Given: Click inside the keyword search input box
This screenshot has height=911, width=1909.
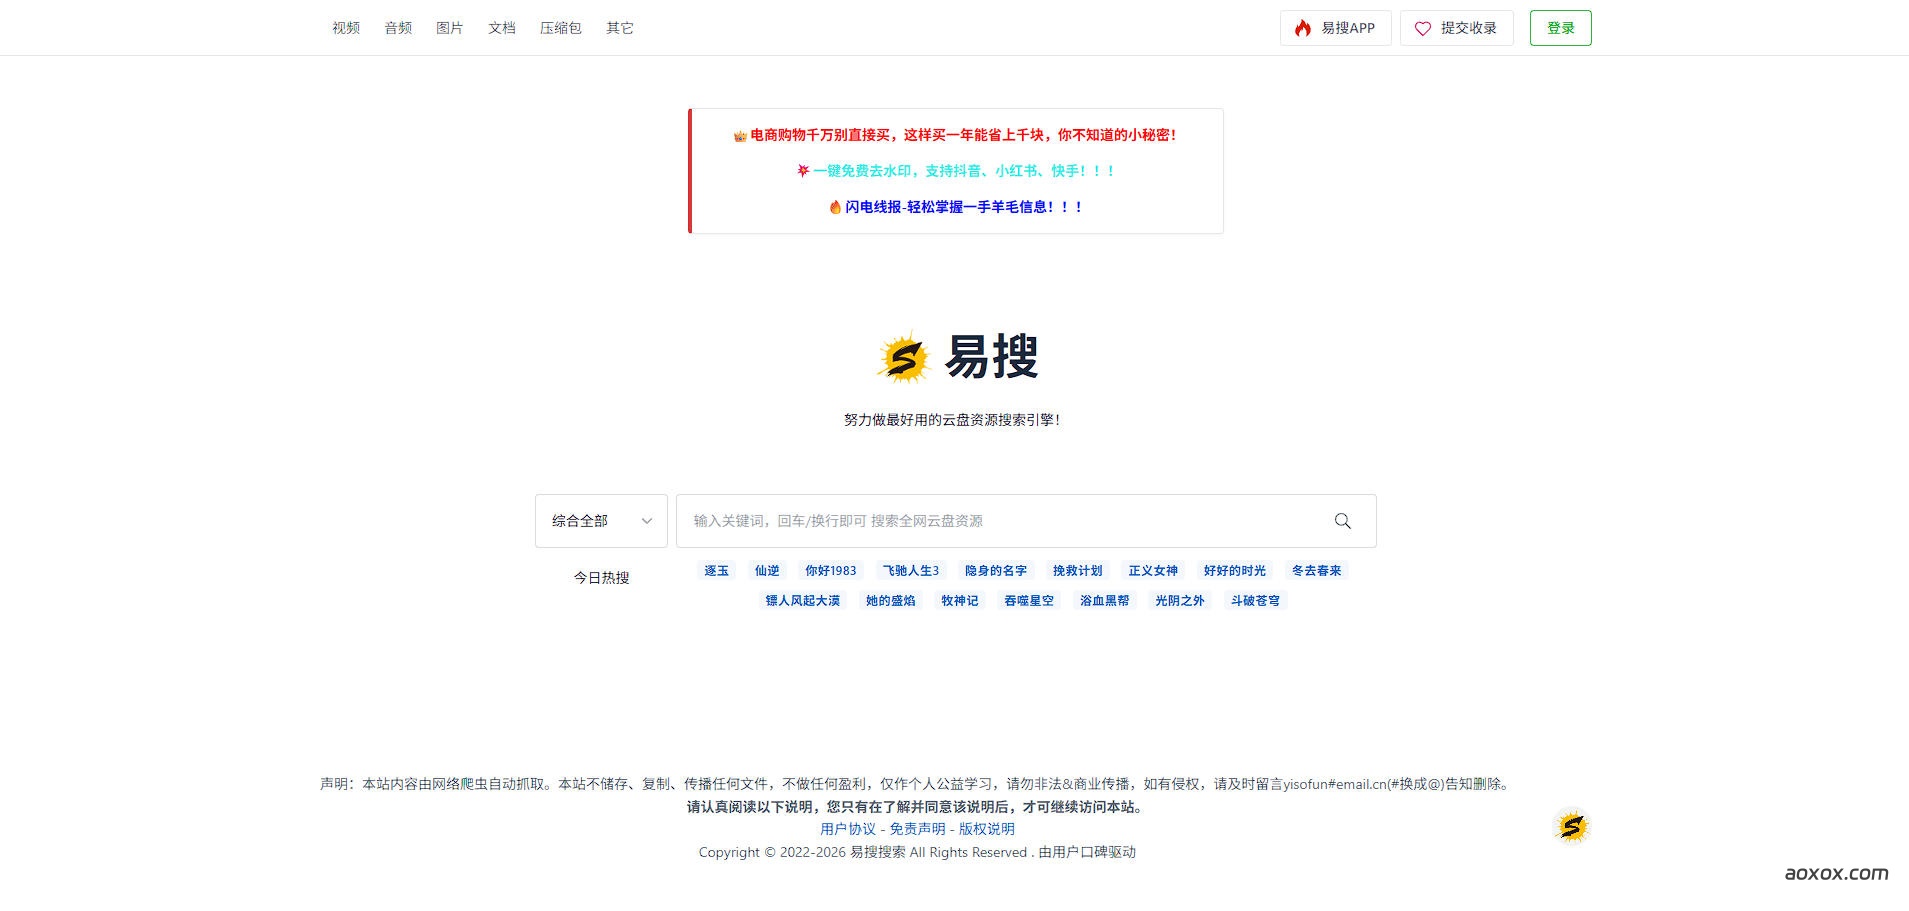Looking at the screenshot, I should pos(1000,521).
